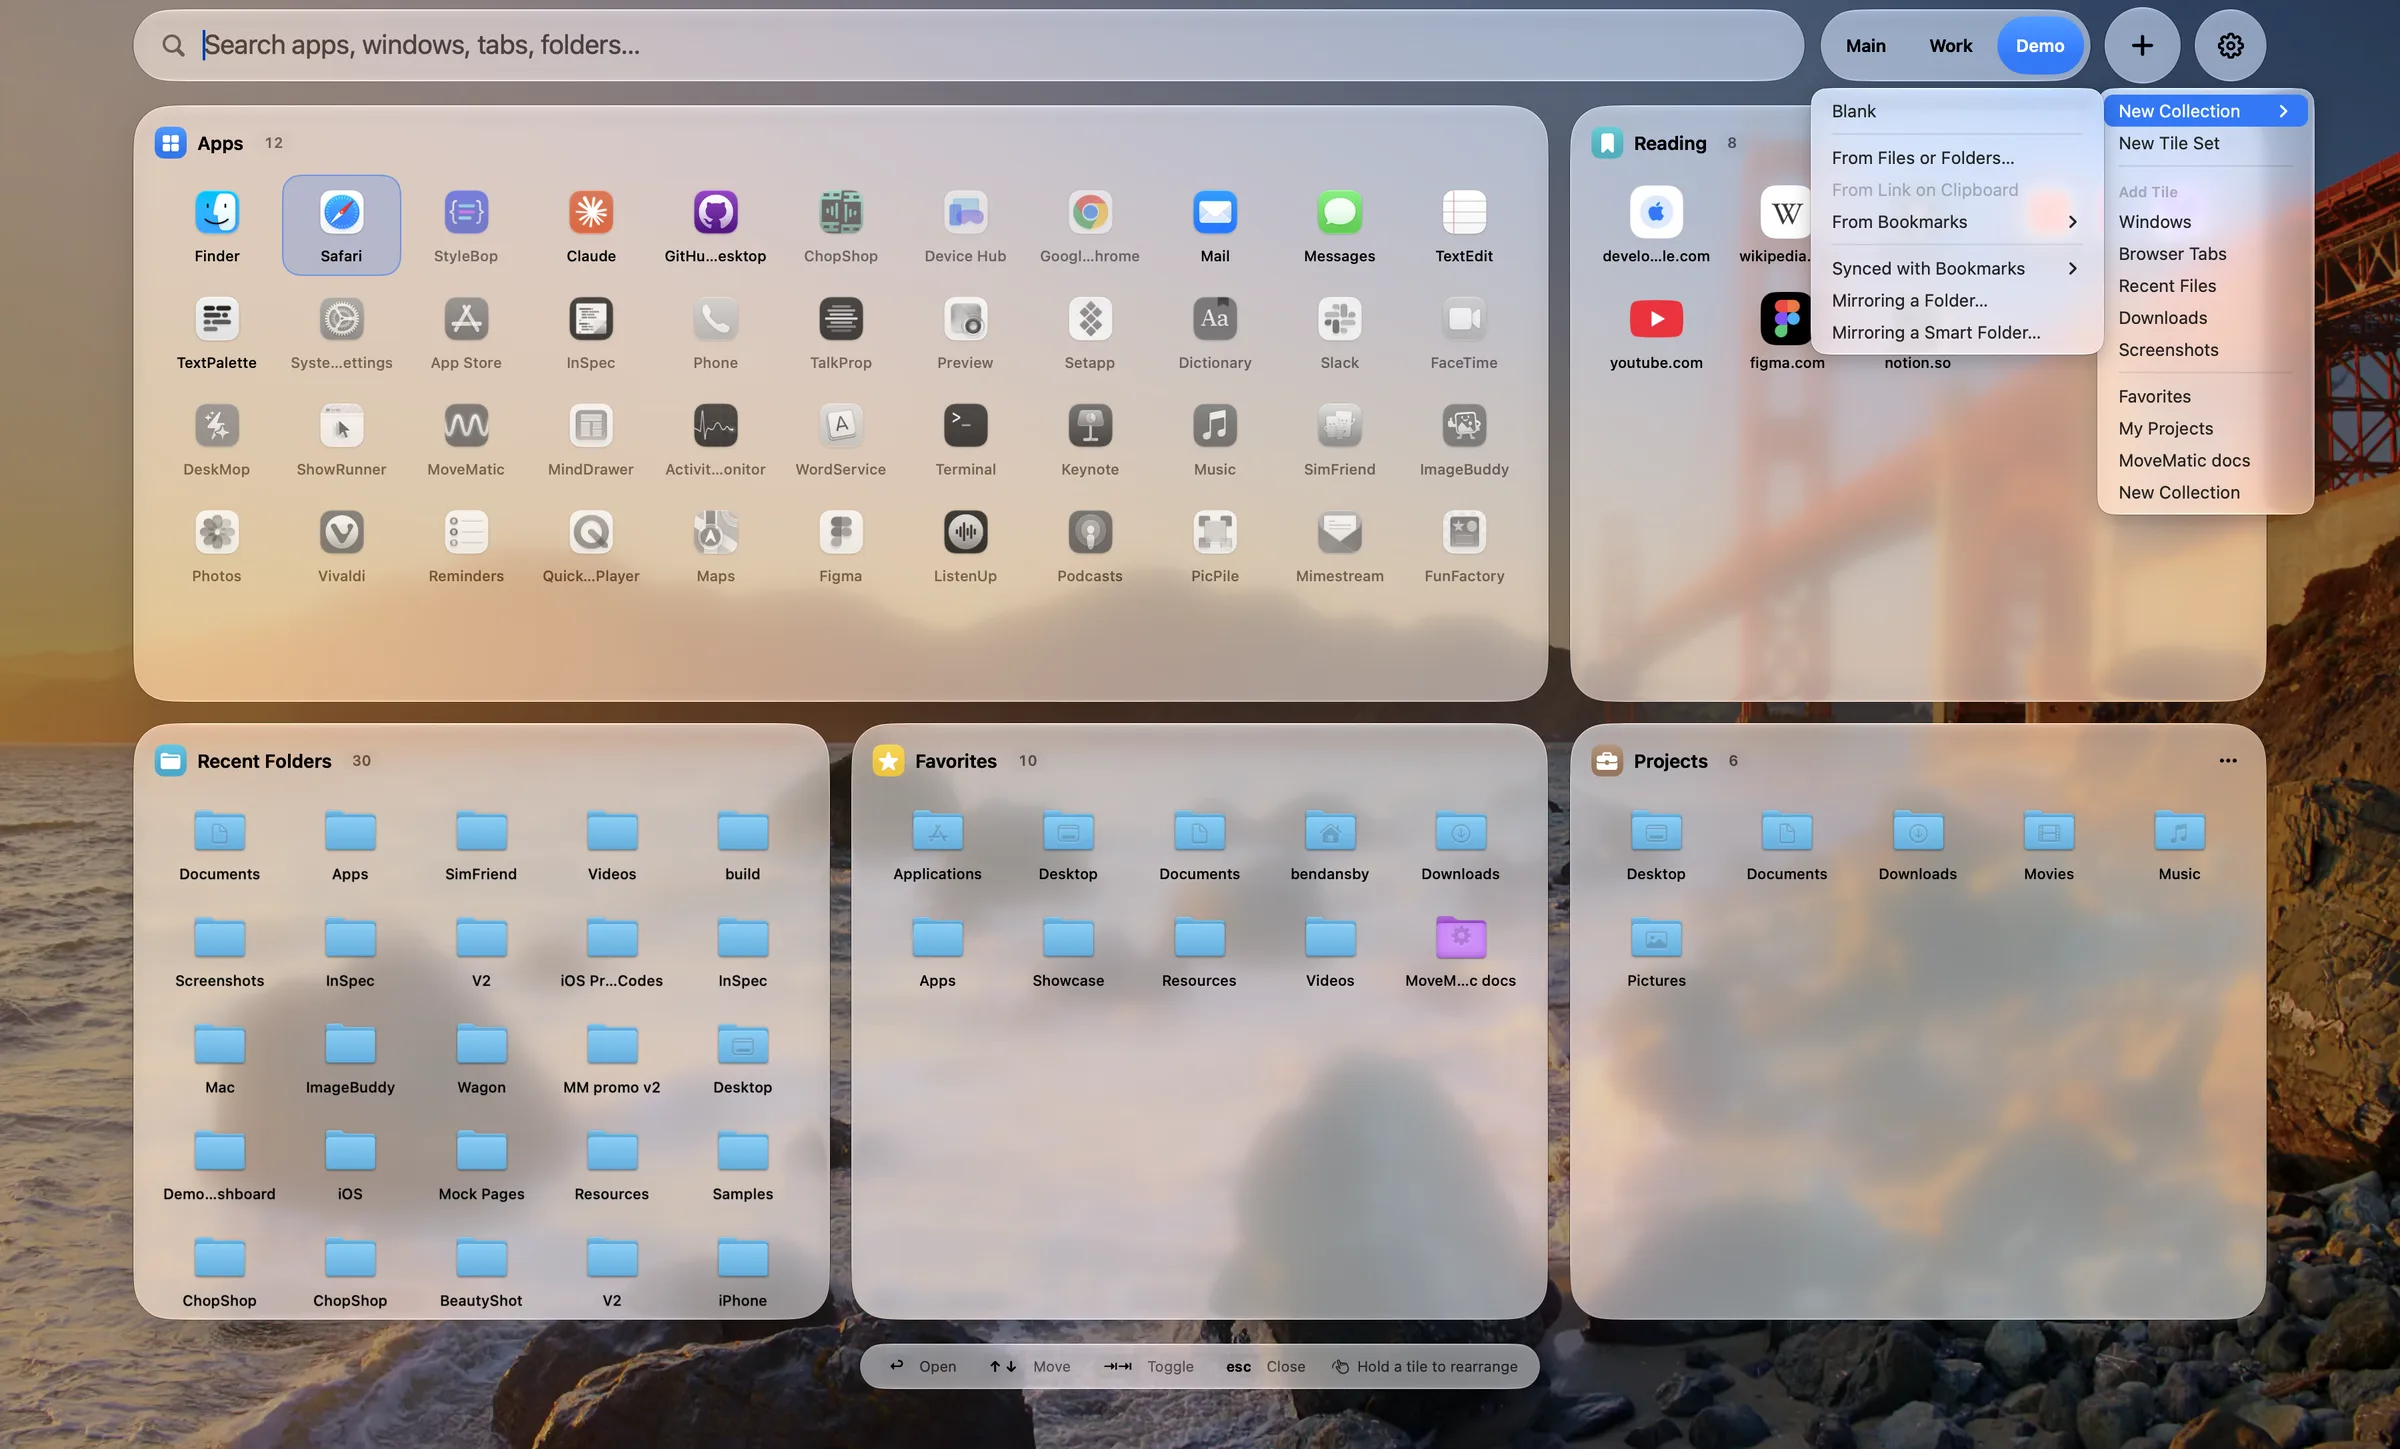Add a Screenshots tile from menu
The image size is (2400, 1449).
(2205, 350)
